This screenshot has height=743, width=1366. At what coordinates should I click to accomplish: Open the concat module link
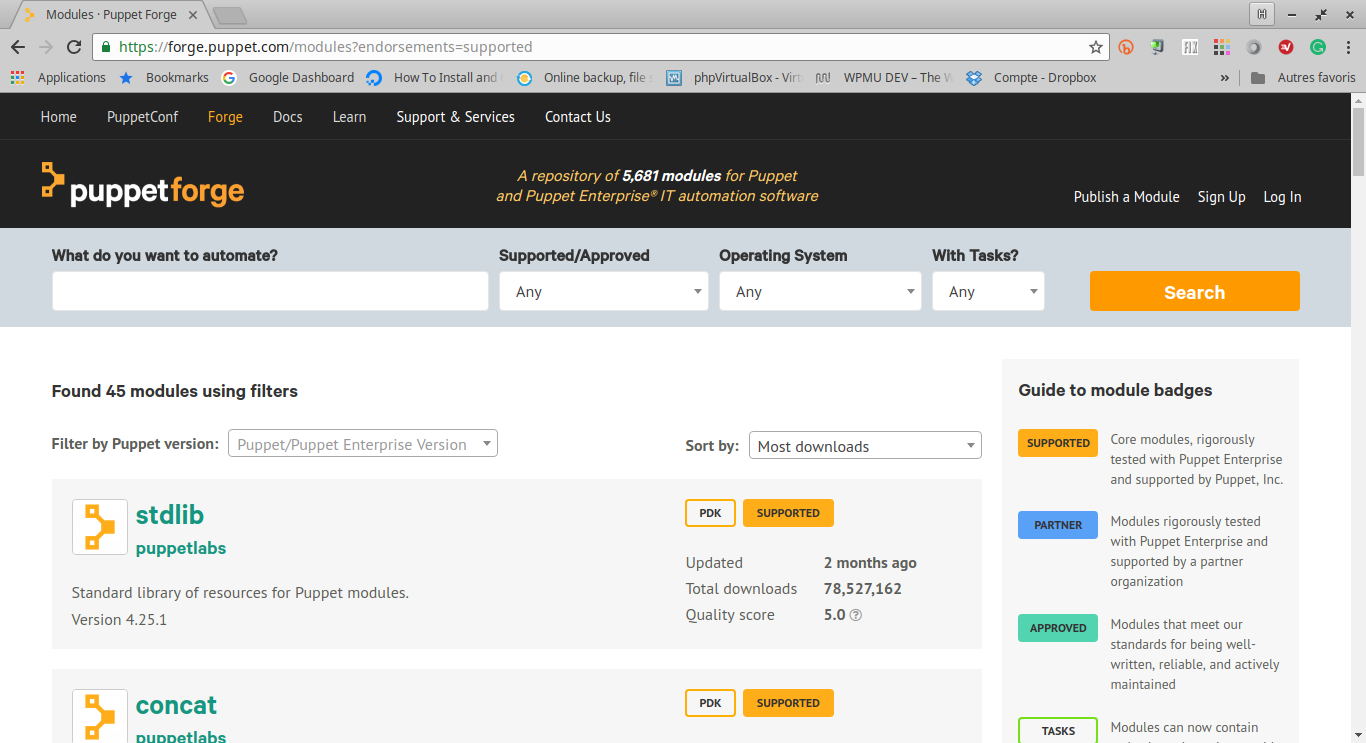(x=176, y=705)
